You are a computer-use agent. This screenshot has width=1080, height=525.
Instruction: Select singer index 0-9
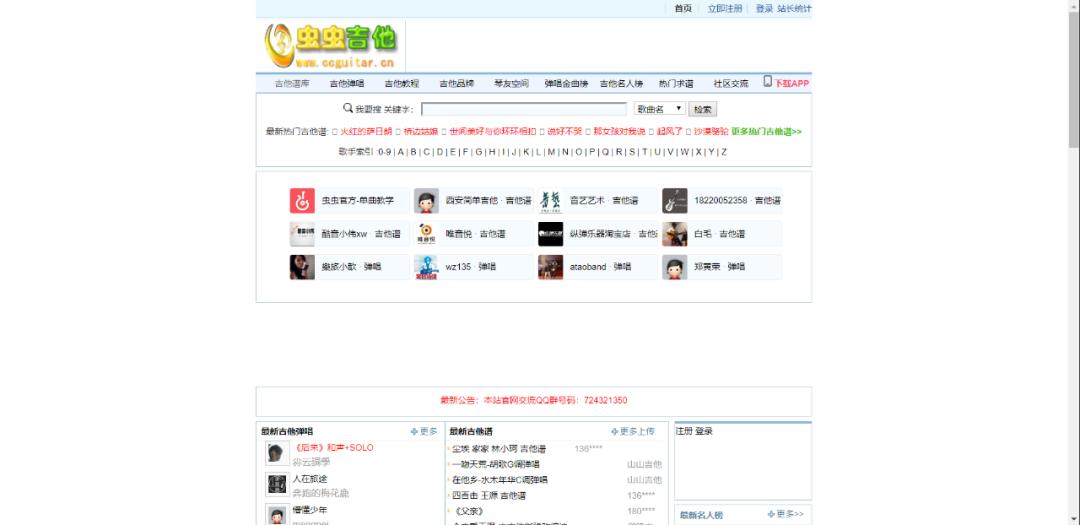click(384, 152)
